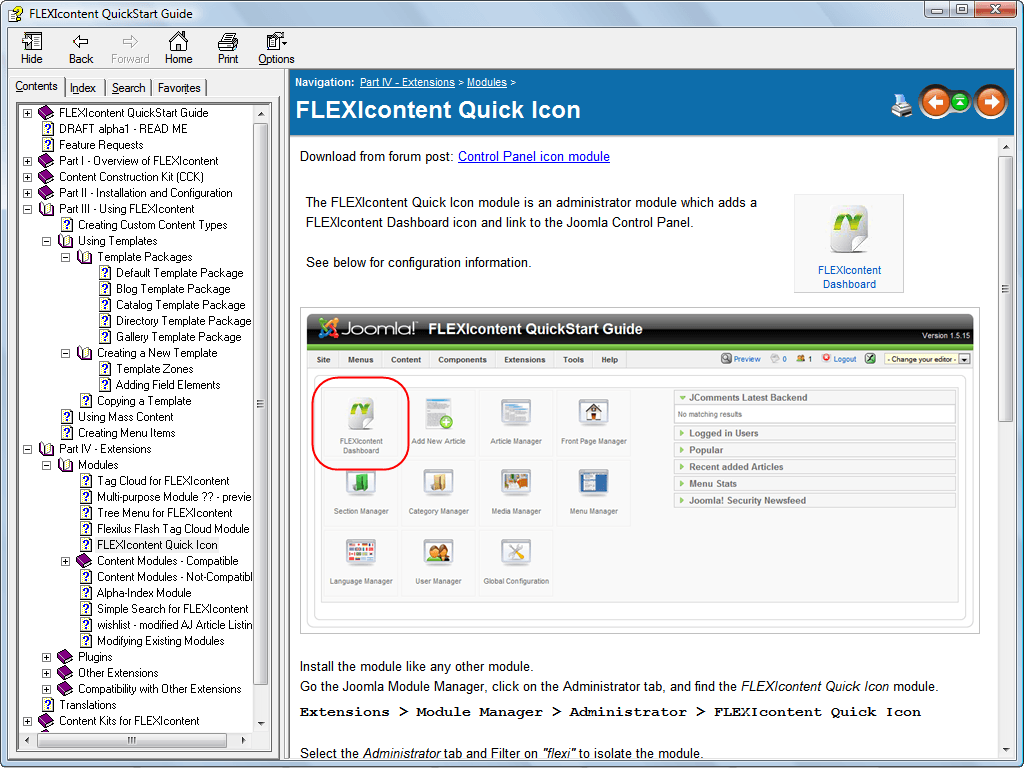The width and height of the screenshot is (1024, 768).
Task: Collapse the Creating a New Template node
Action: pos(65,353)
